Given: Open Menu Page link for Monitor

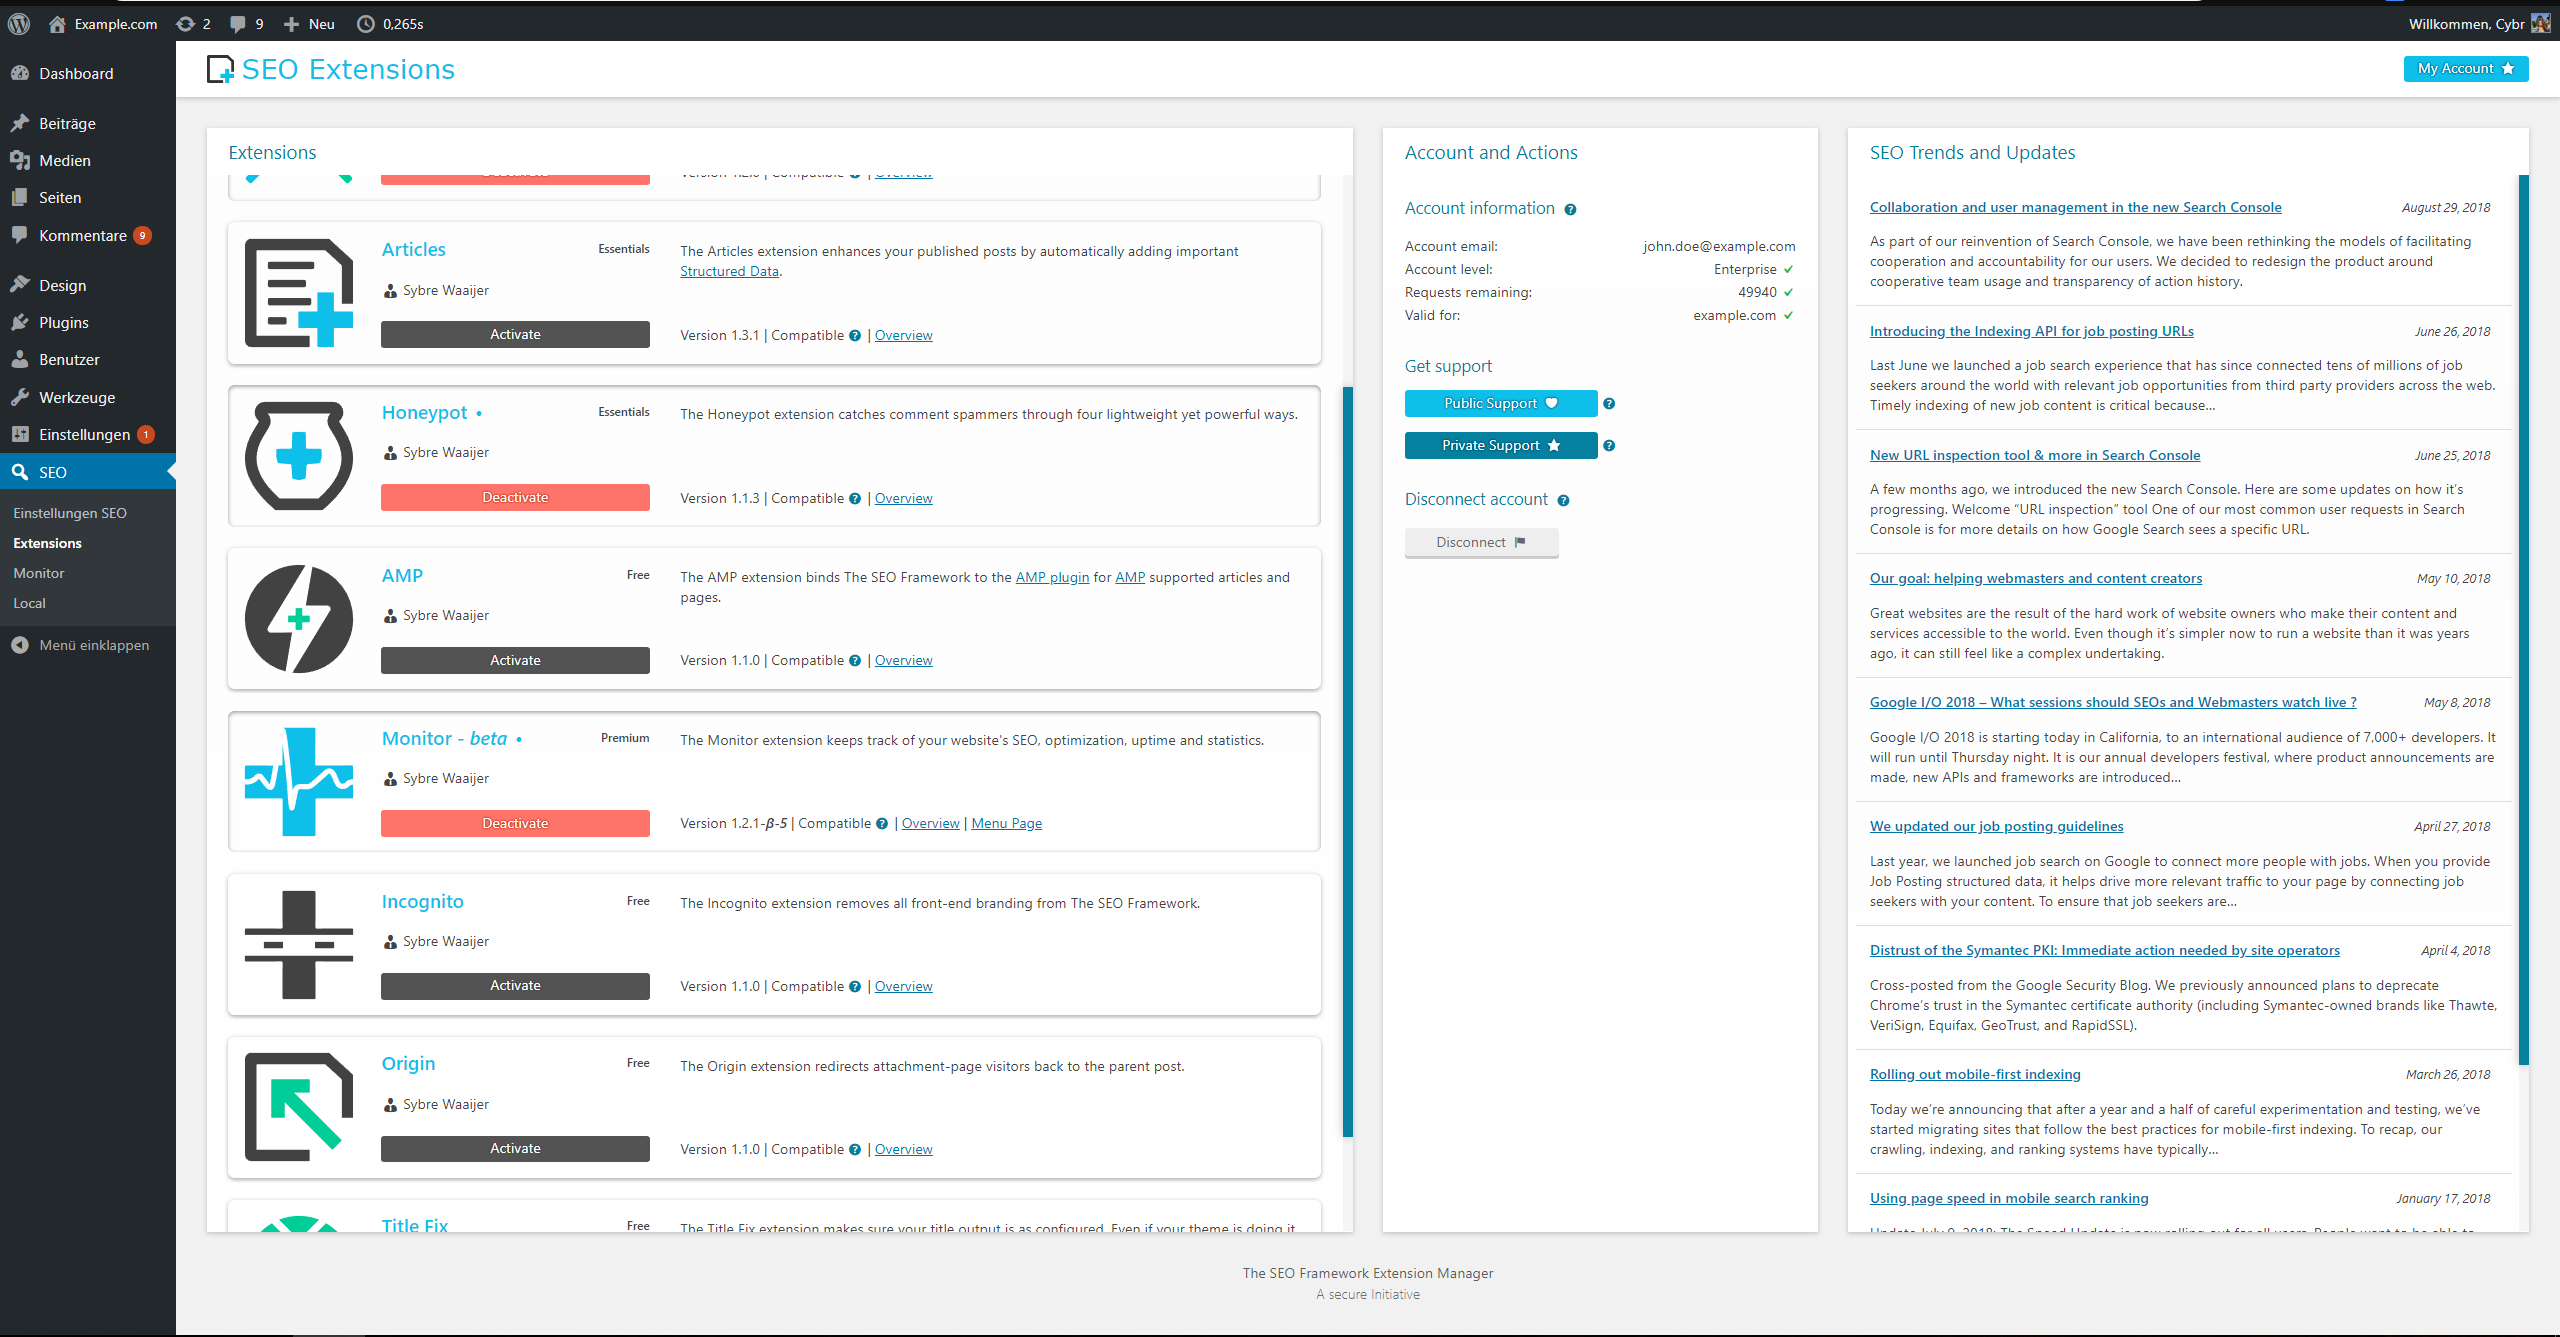Looking at the screenshot, I should (x=1006, y=823).
